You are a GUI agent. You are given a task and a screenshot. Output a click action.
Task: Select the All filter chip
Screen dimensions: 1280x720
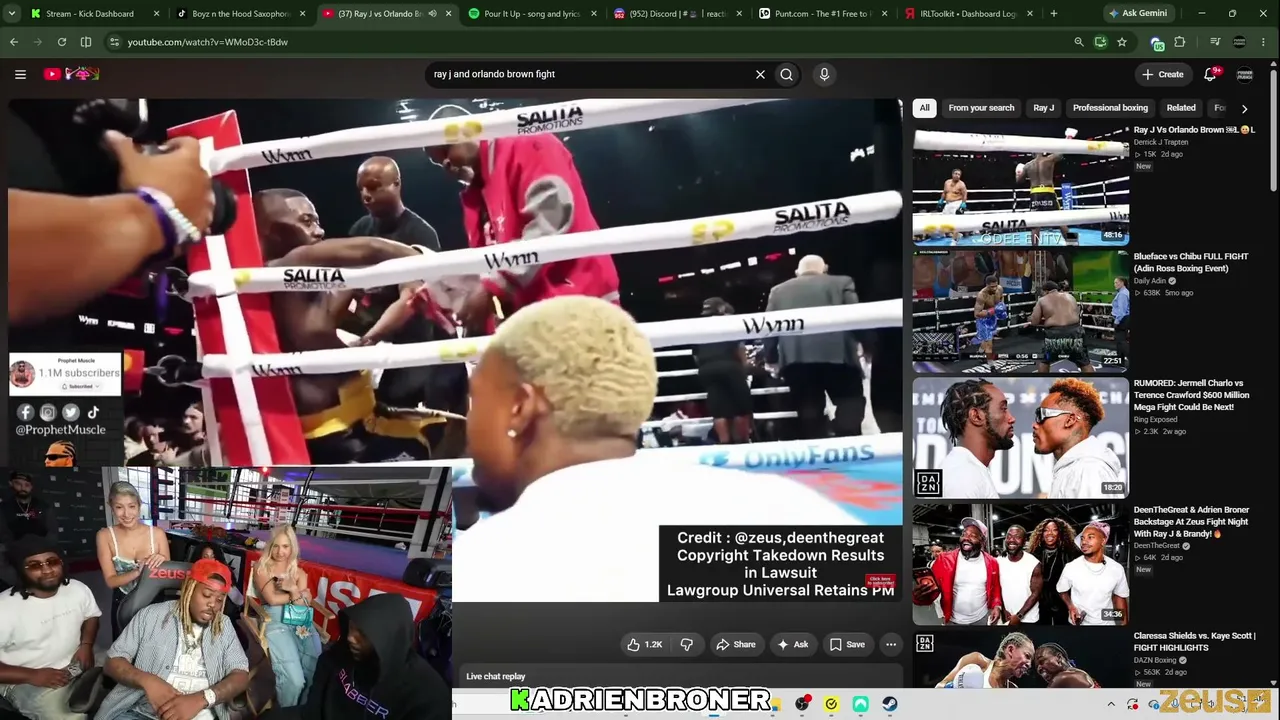[925, 108]
